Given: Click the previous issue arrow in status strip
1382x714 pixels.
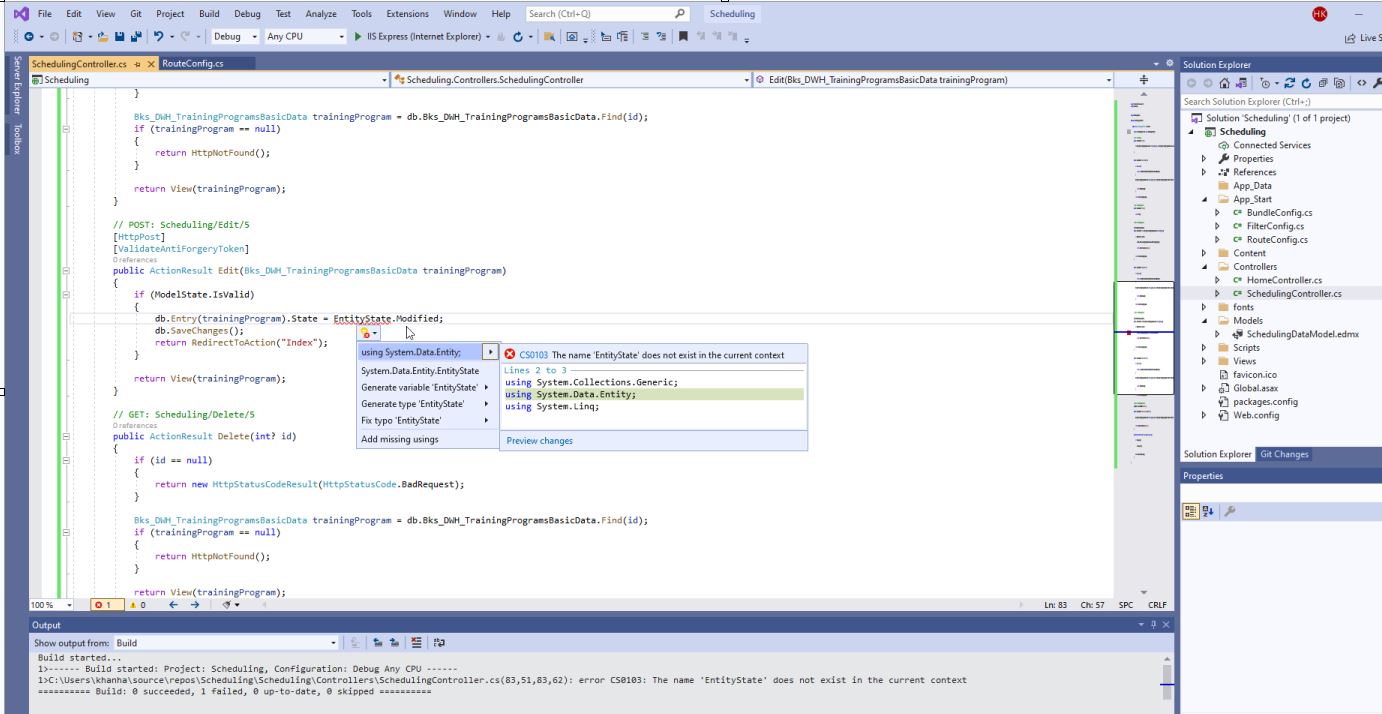Looking at the screenshot, I should pos(174,605).
